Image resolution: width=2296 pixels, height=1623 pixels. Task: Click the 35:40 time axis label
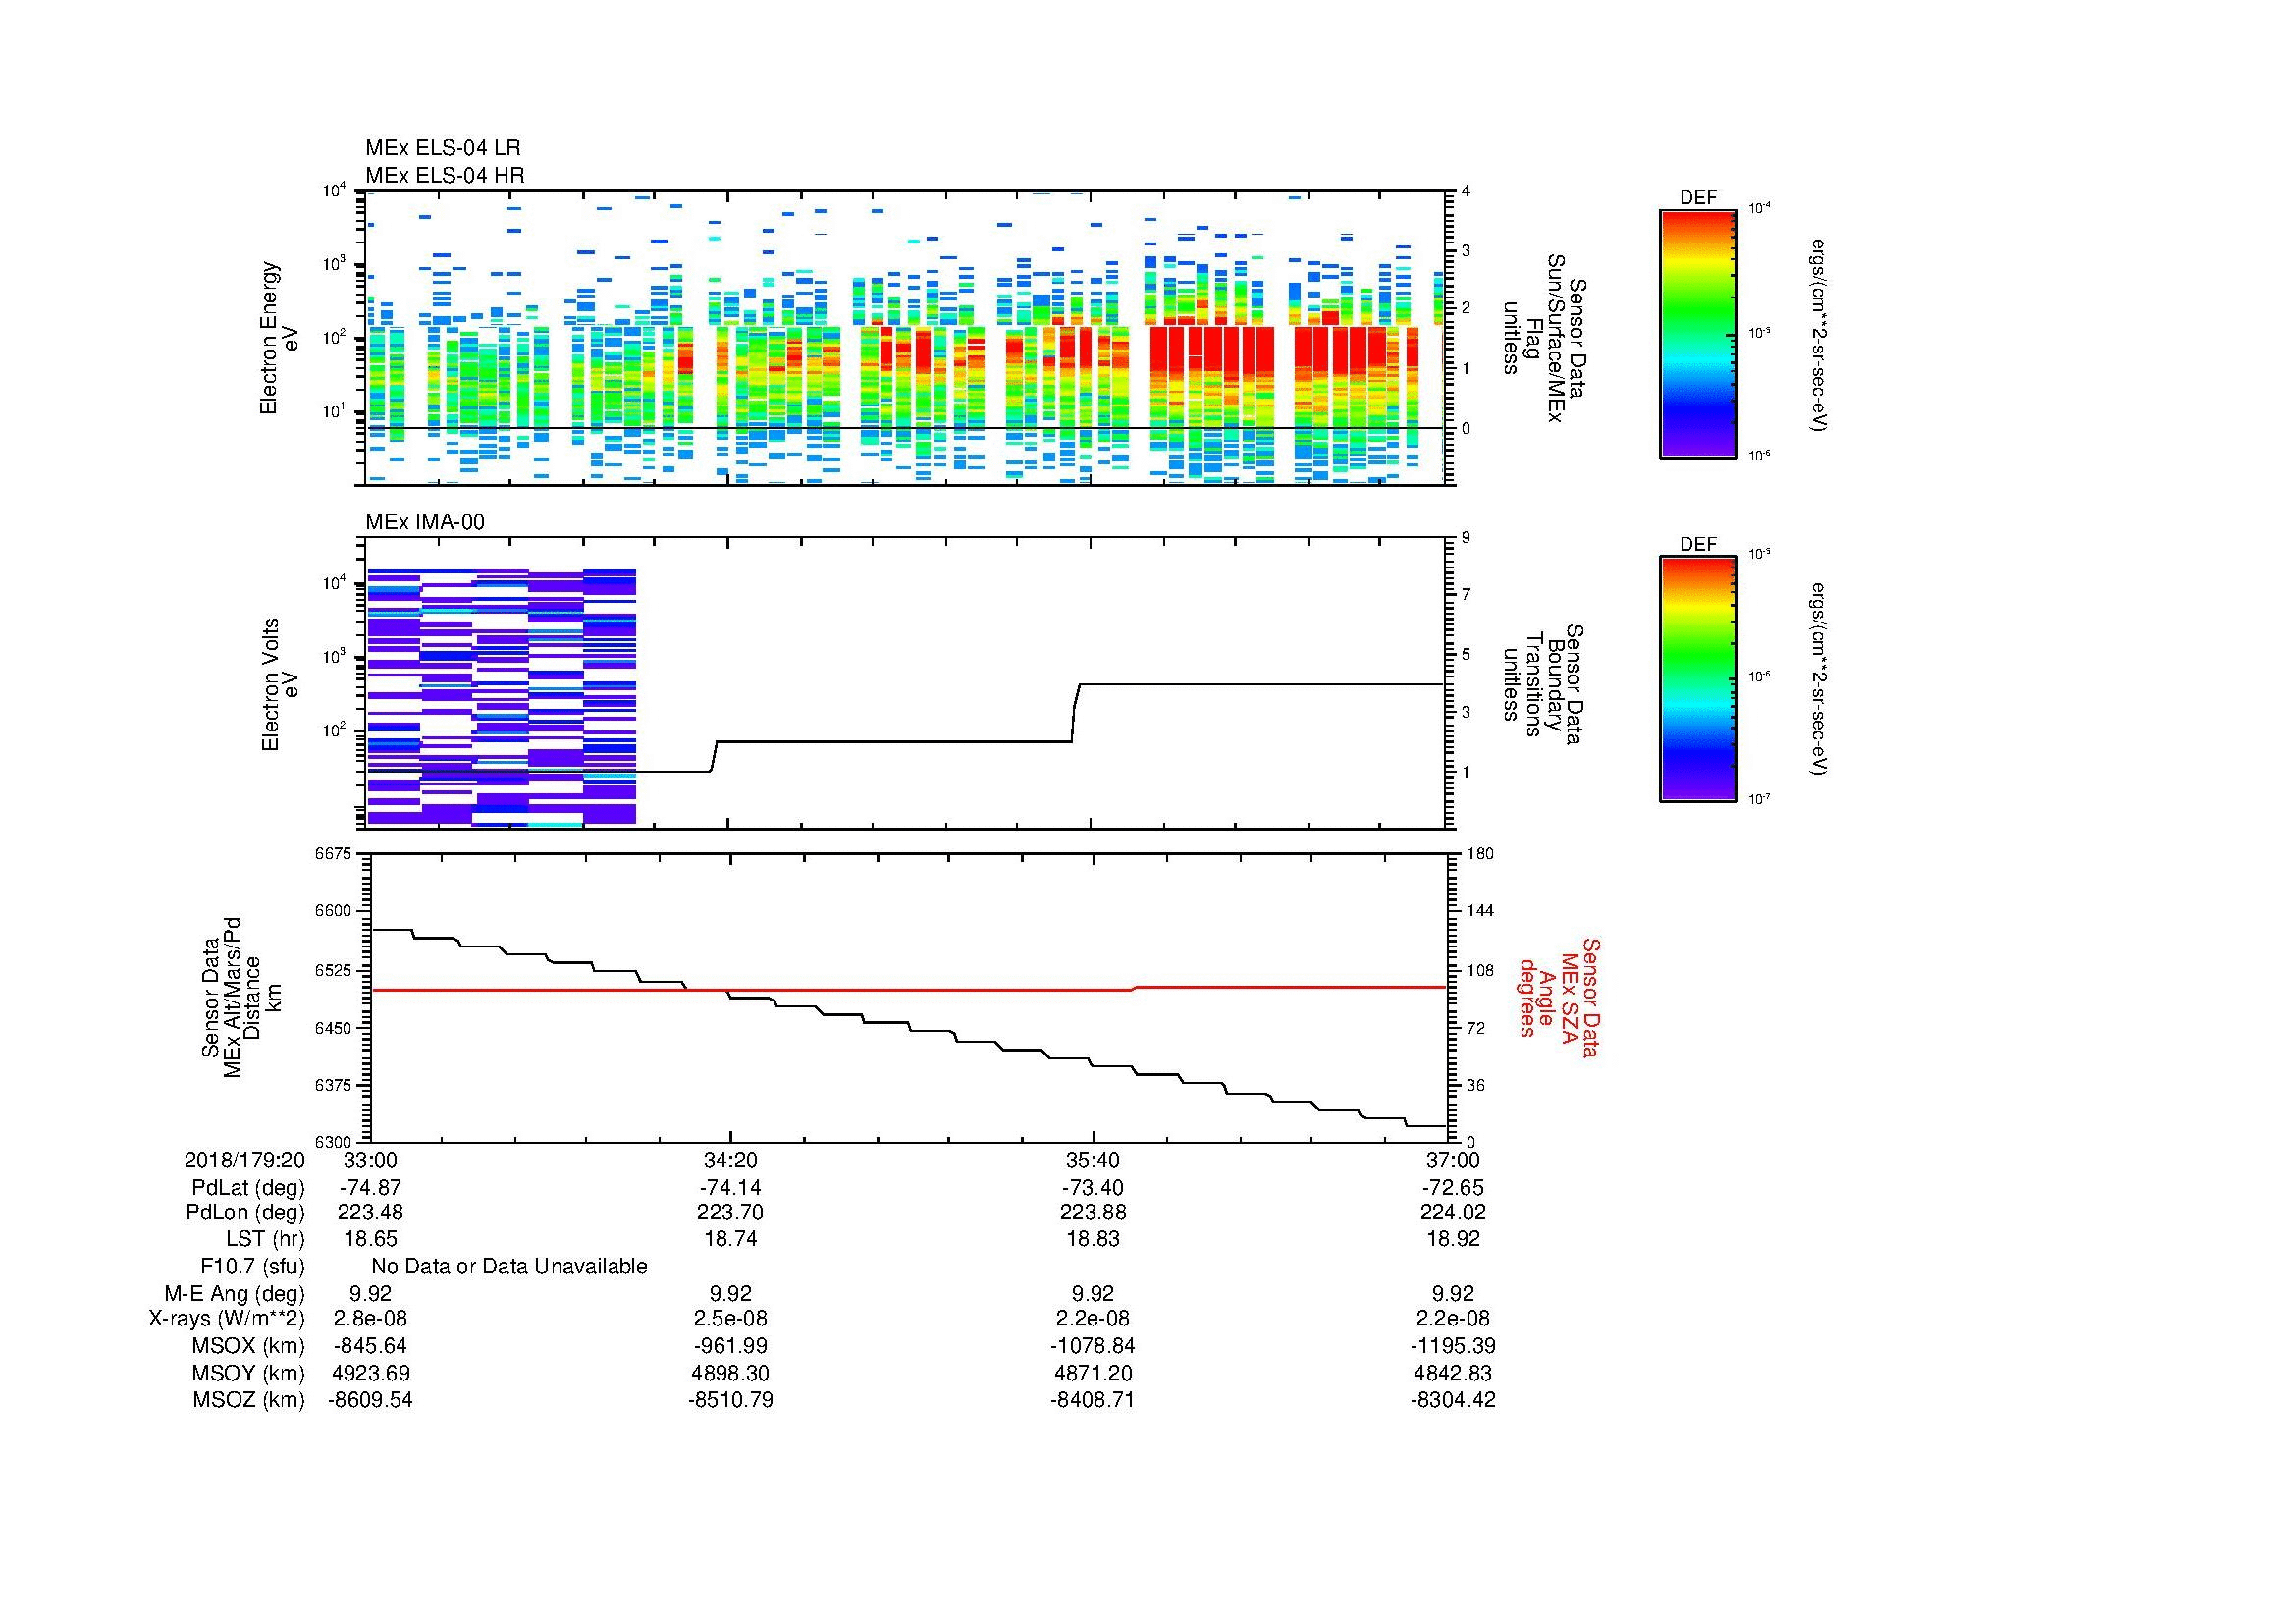click(x=1092, y=1160)
